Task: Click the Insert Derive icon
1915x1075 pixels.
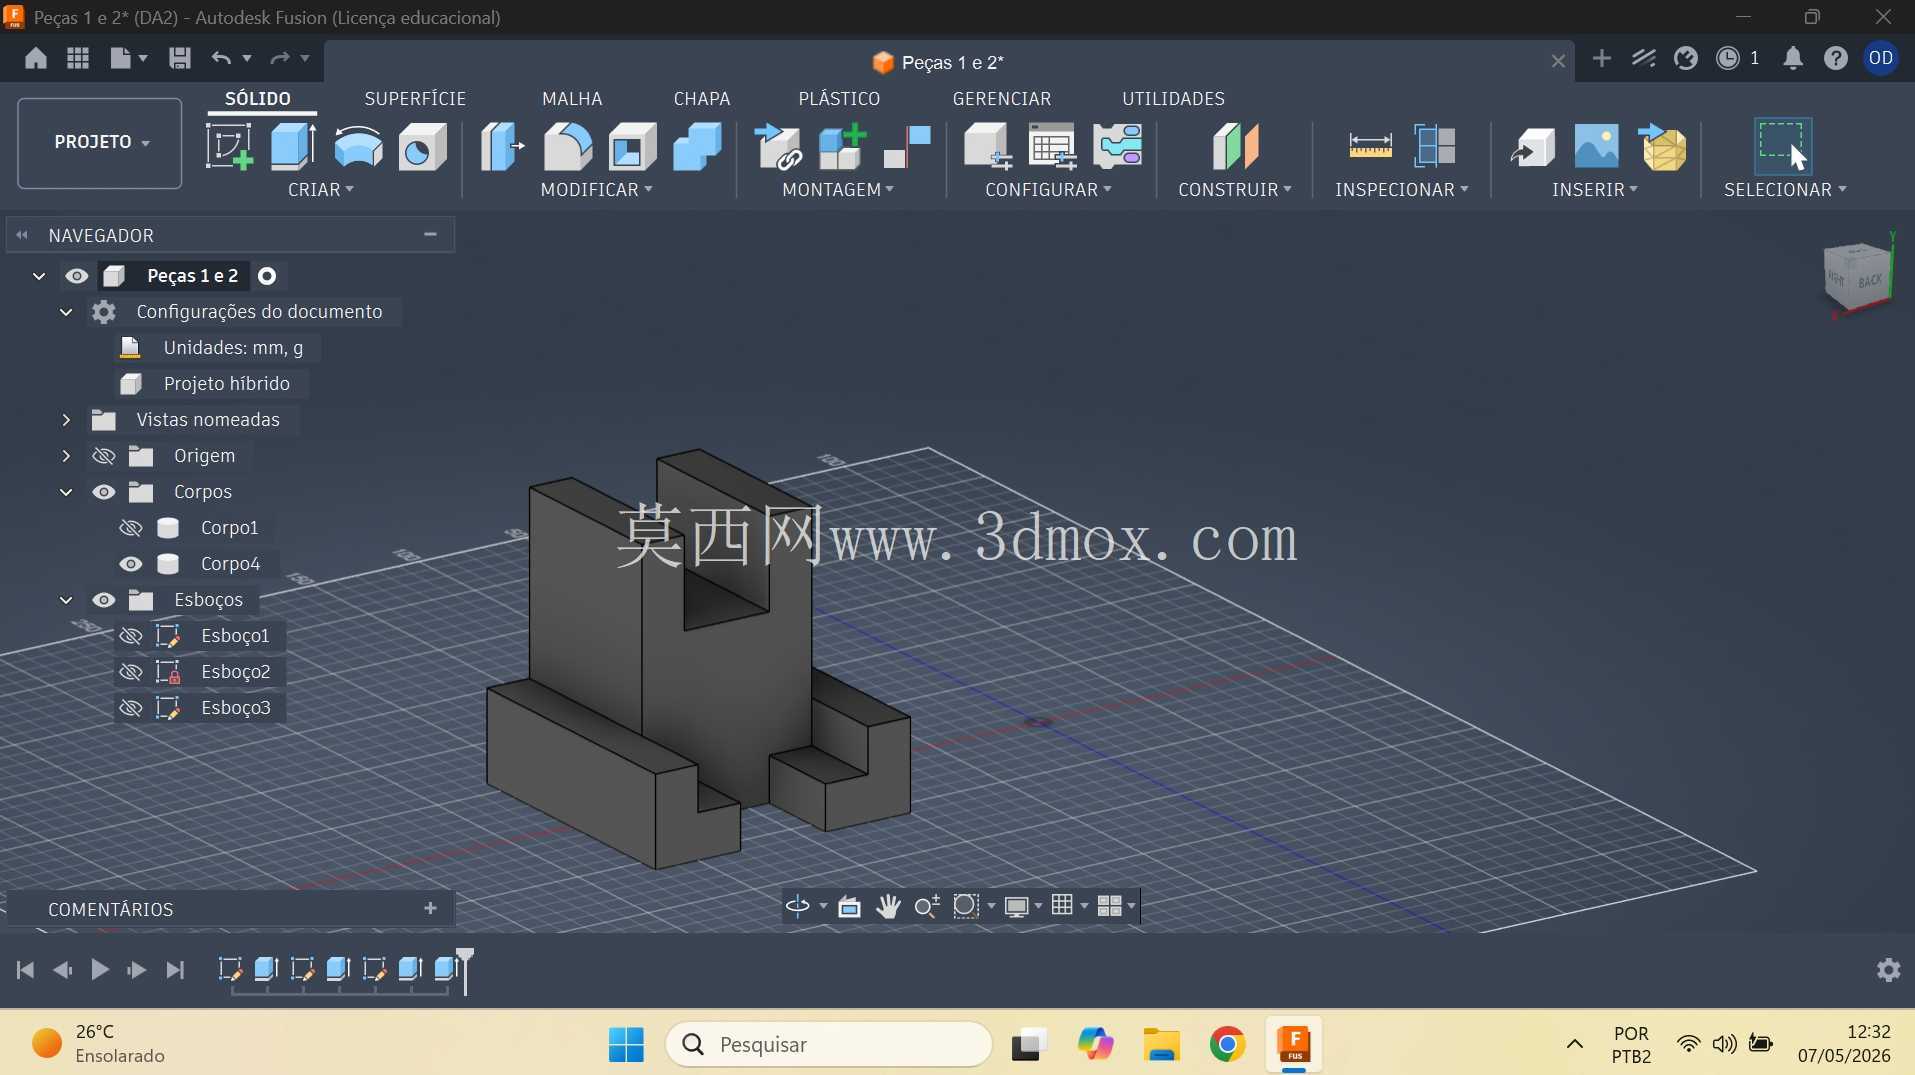Action: point(1532,146)
